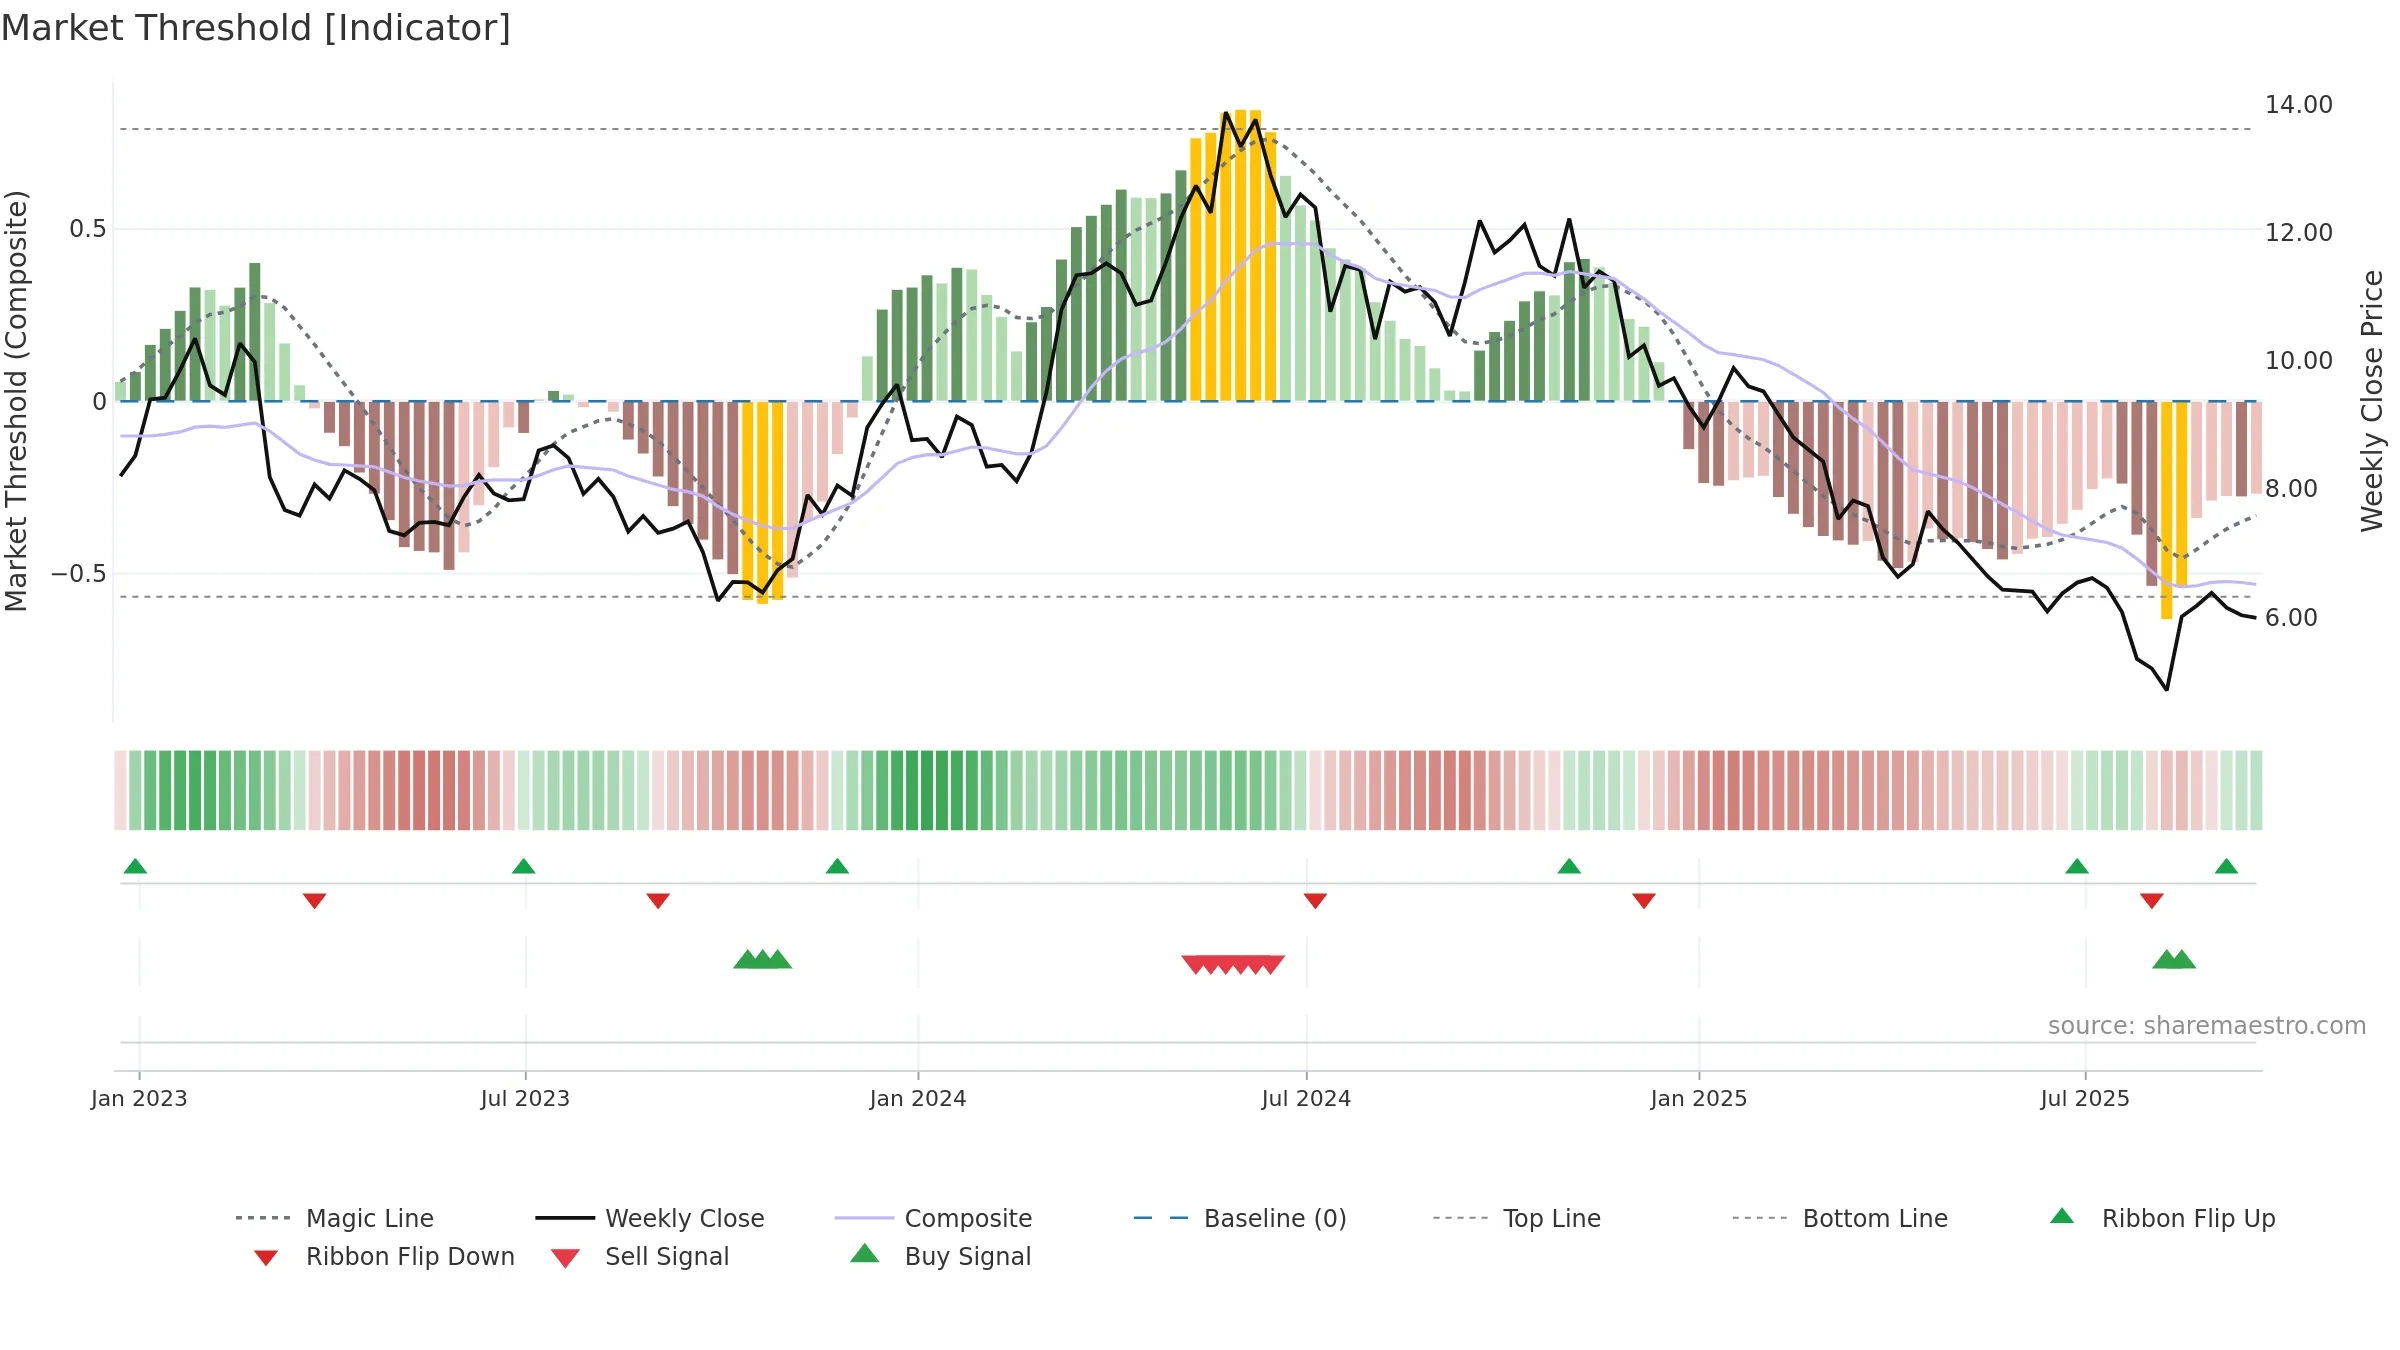The image size is (2400, 1350).
Task: Click the Sell Signal legend triangle icon
Action: 565,1258
